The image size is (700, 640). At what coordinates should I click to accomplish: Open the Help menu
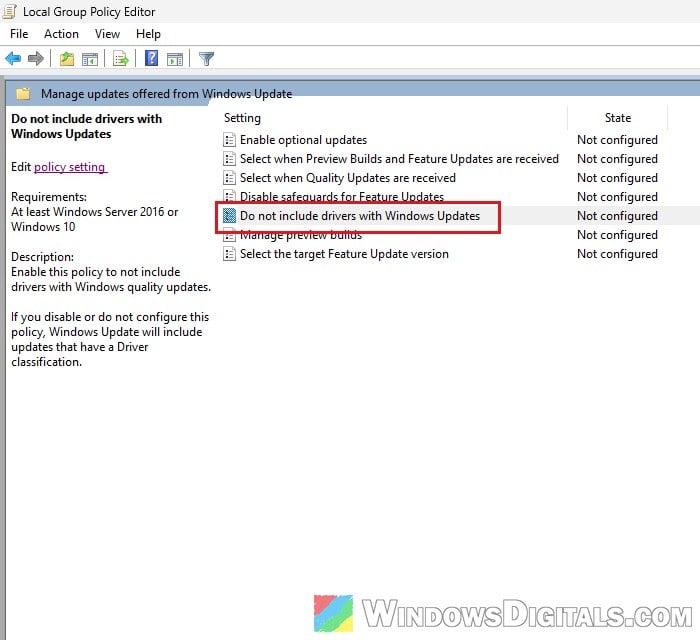click(148, 34)
